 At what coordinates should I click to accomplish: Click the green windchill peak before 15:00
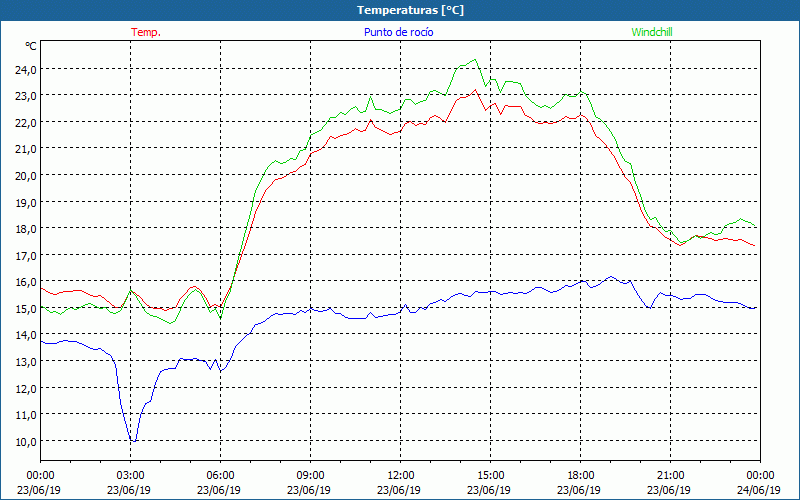click(475, 60)
